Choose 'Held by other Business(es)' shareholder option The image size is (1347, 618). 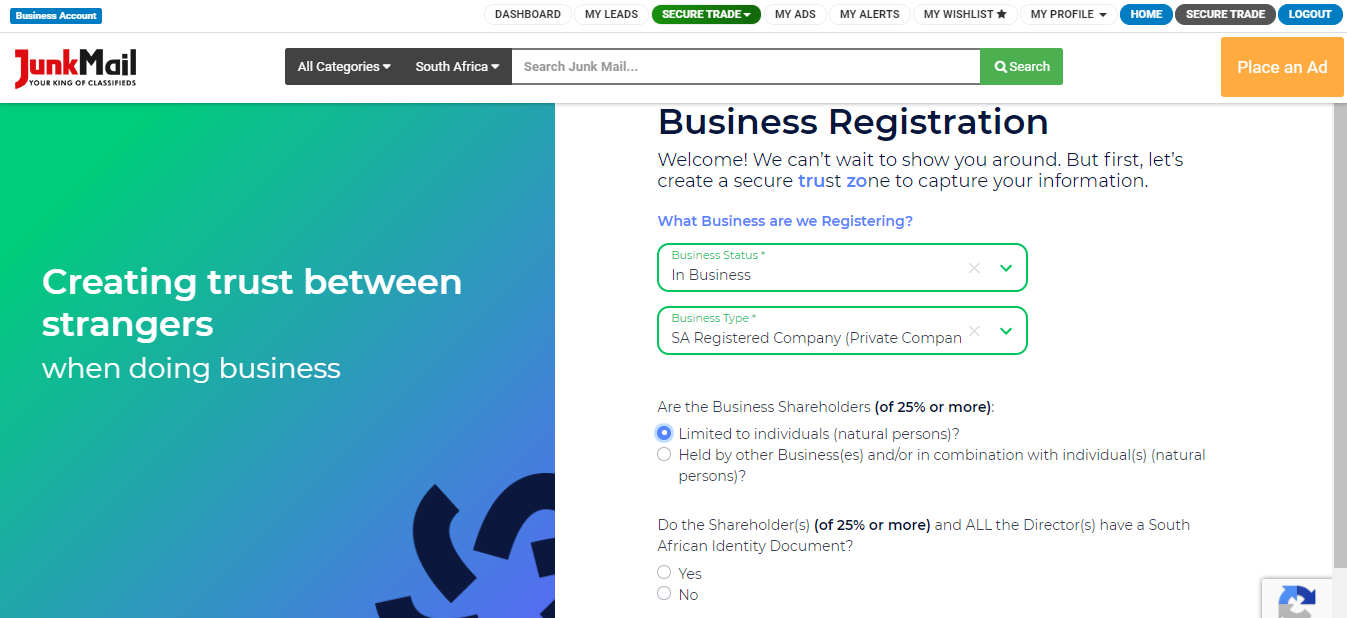pyautogui.click(x=664, y=453)
